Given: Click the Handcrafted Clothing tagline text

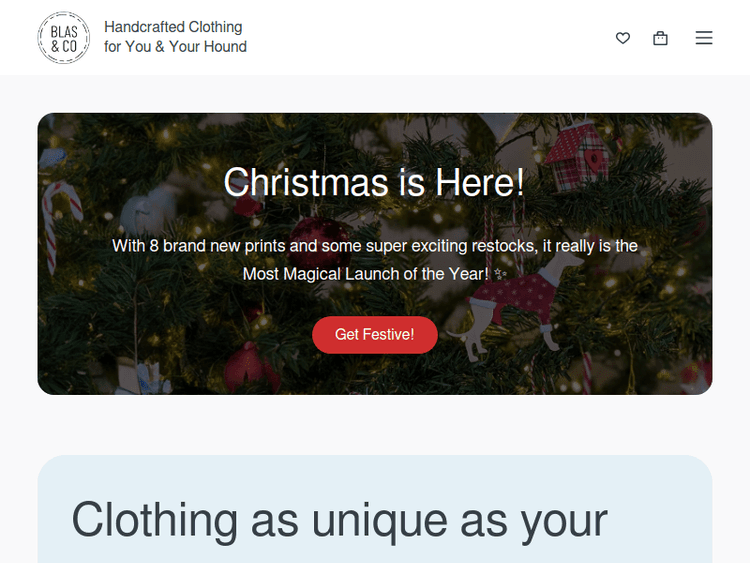Looking at the screenshot, I should pyautogui.click(x=173, y=27).
